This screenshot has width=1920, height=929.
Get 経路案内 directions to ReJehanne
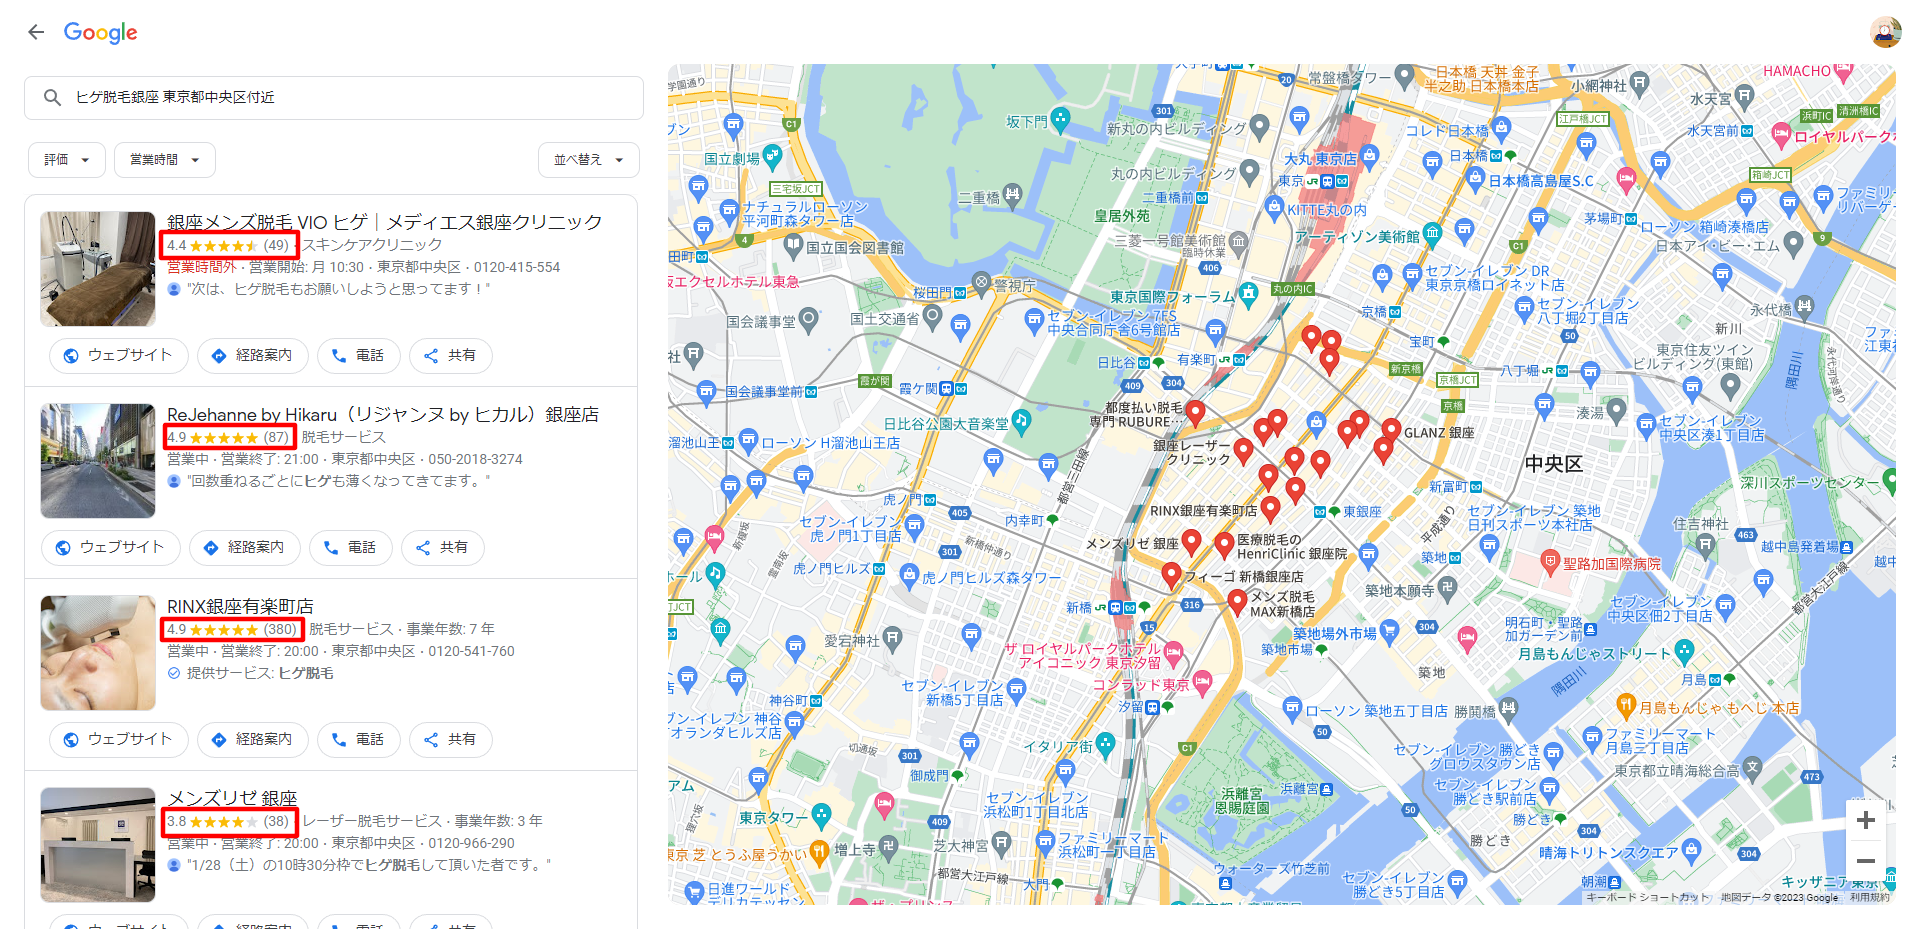point(245,547)
